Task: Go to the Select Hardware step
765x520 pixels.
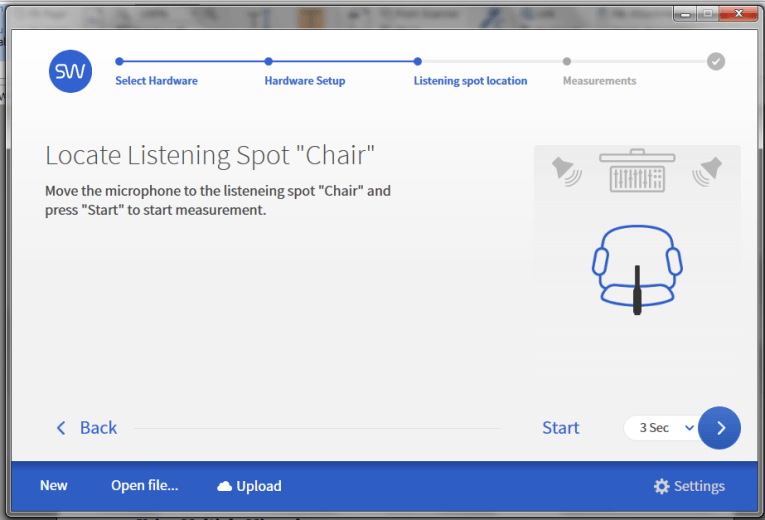Action: [x=156, y=80]
